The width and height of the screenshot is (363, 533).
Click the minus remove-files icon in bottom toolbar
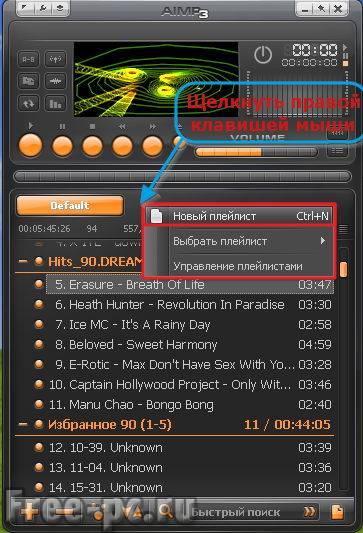click(x=65, y=512)
